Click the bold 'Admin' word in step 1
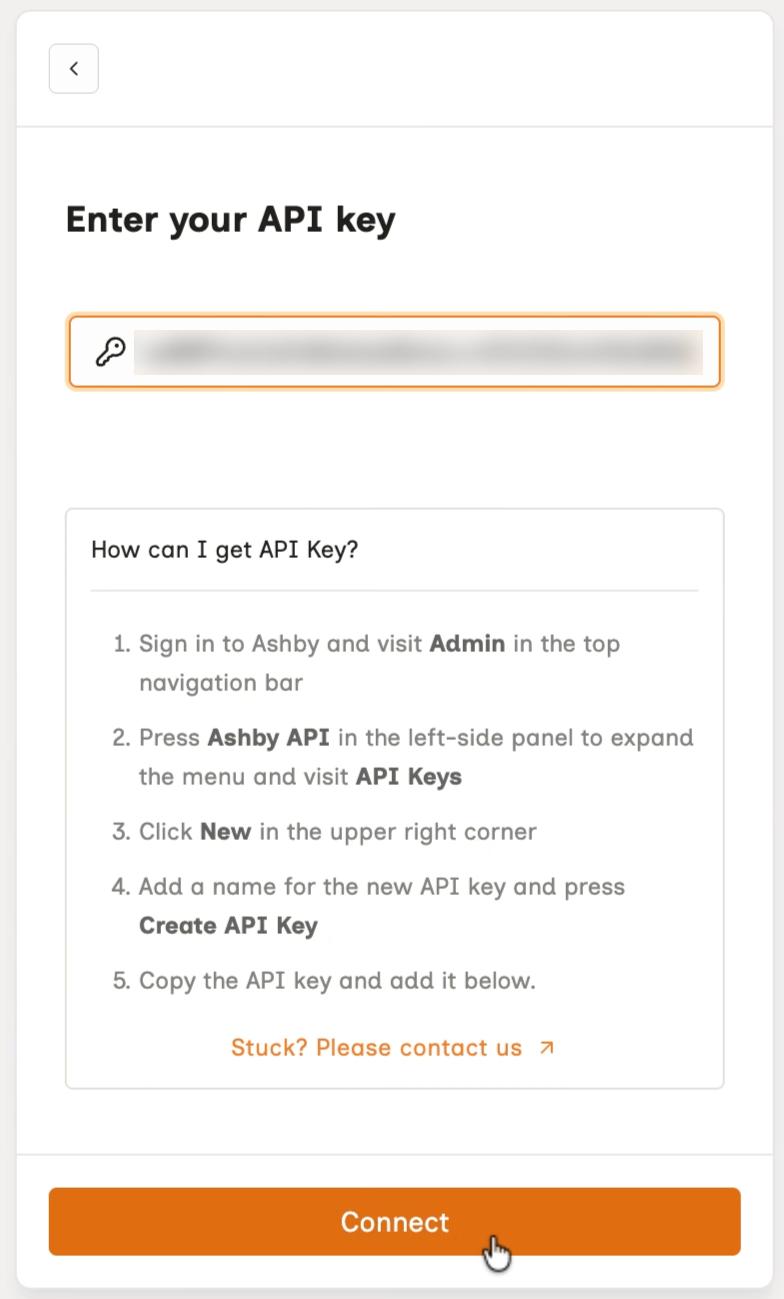784x1299 pixels. coord(467,643)
